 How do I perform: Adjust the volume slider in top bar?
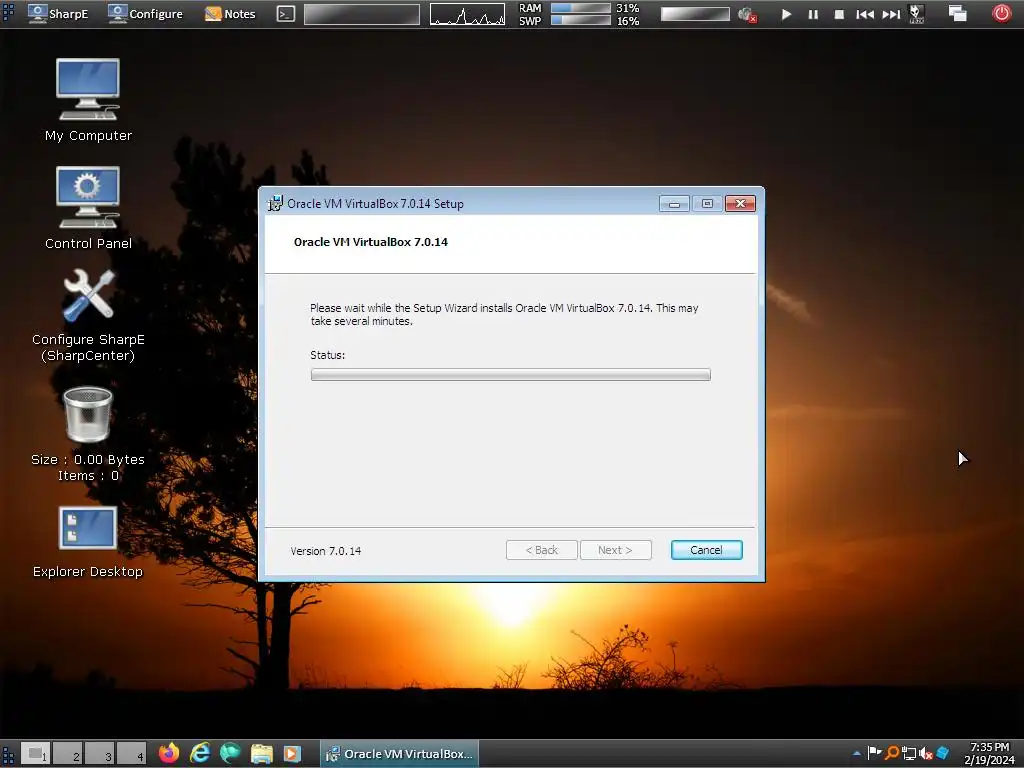click(x=695, y=14)
